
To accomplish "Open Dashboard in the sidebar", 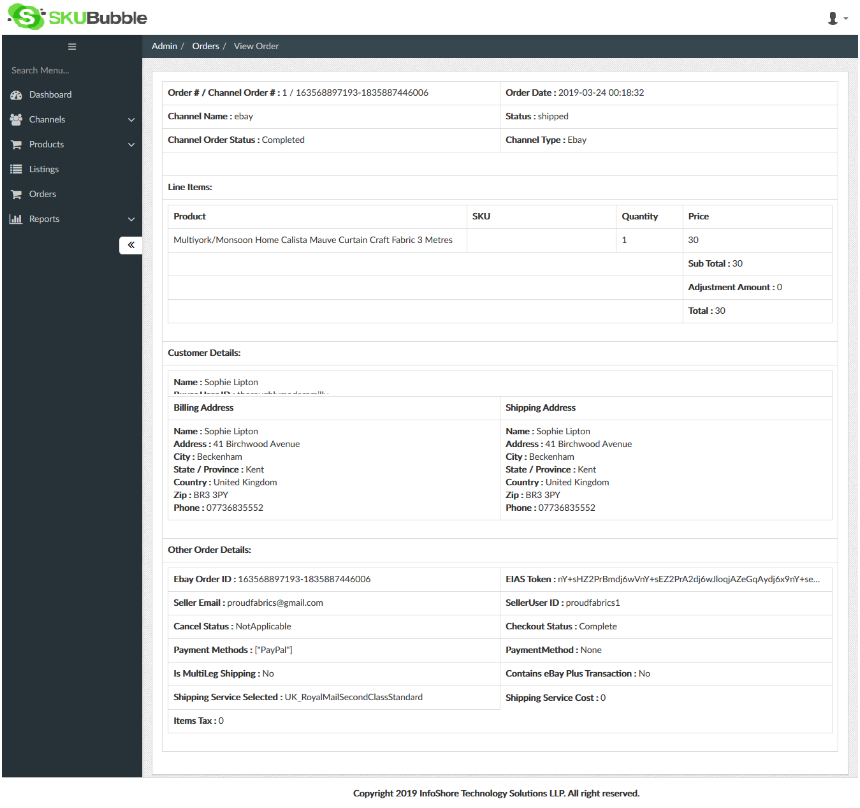I will click(x=72, y=95).
